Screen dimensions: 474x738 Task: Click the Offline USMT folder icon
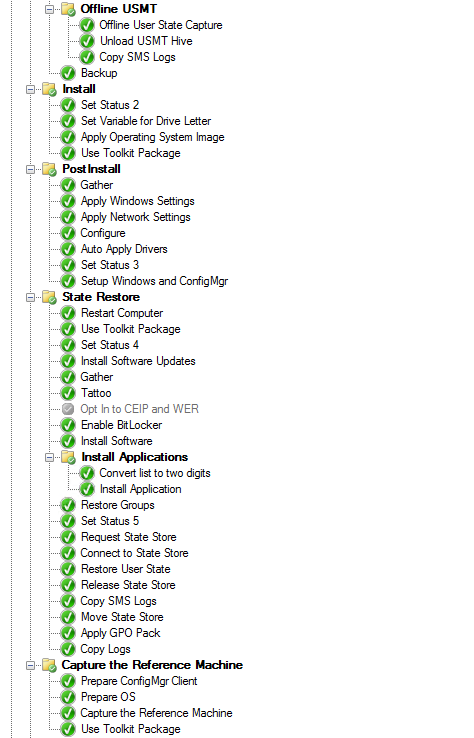[68, 9]
